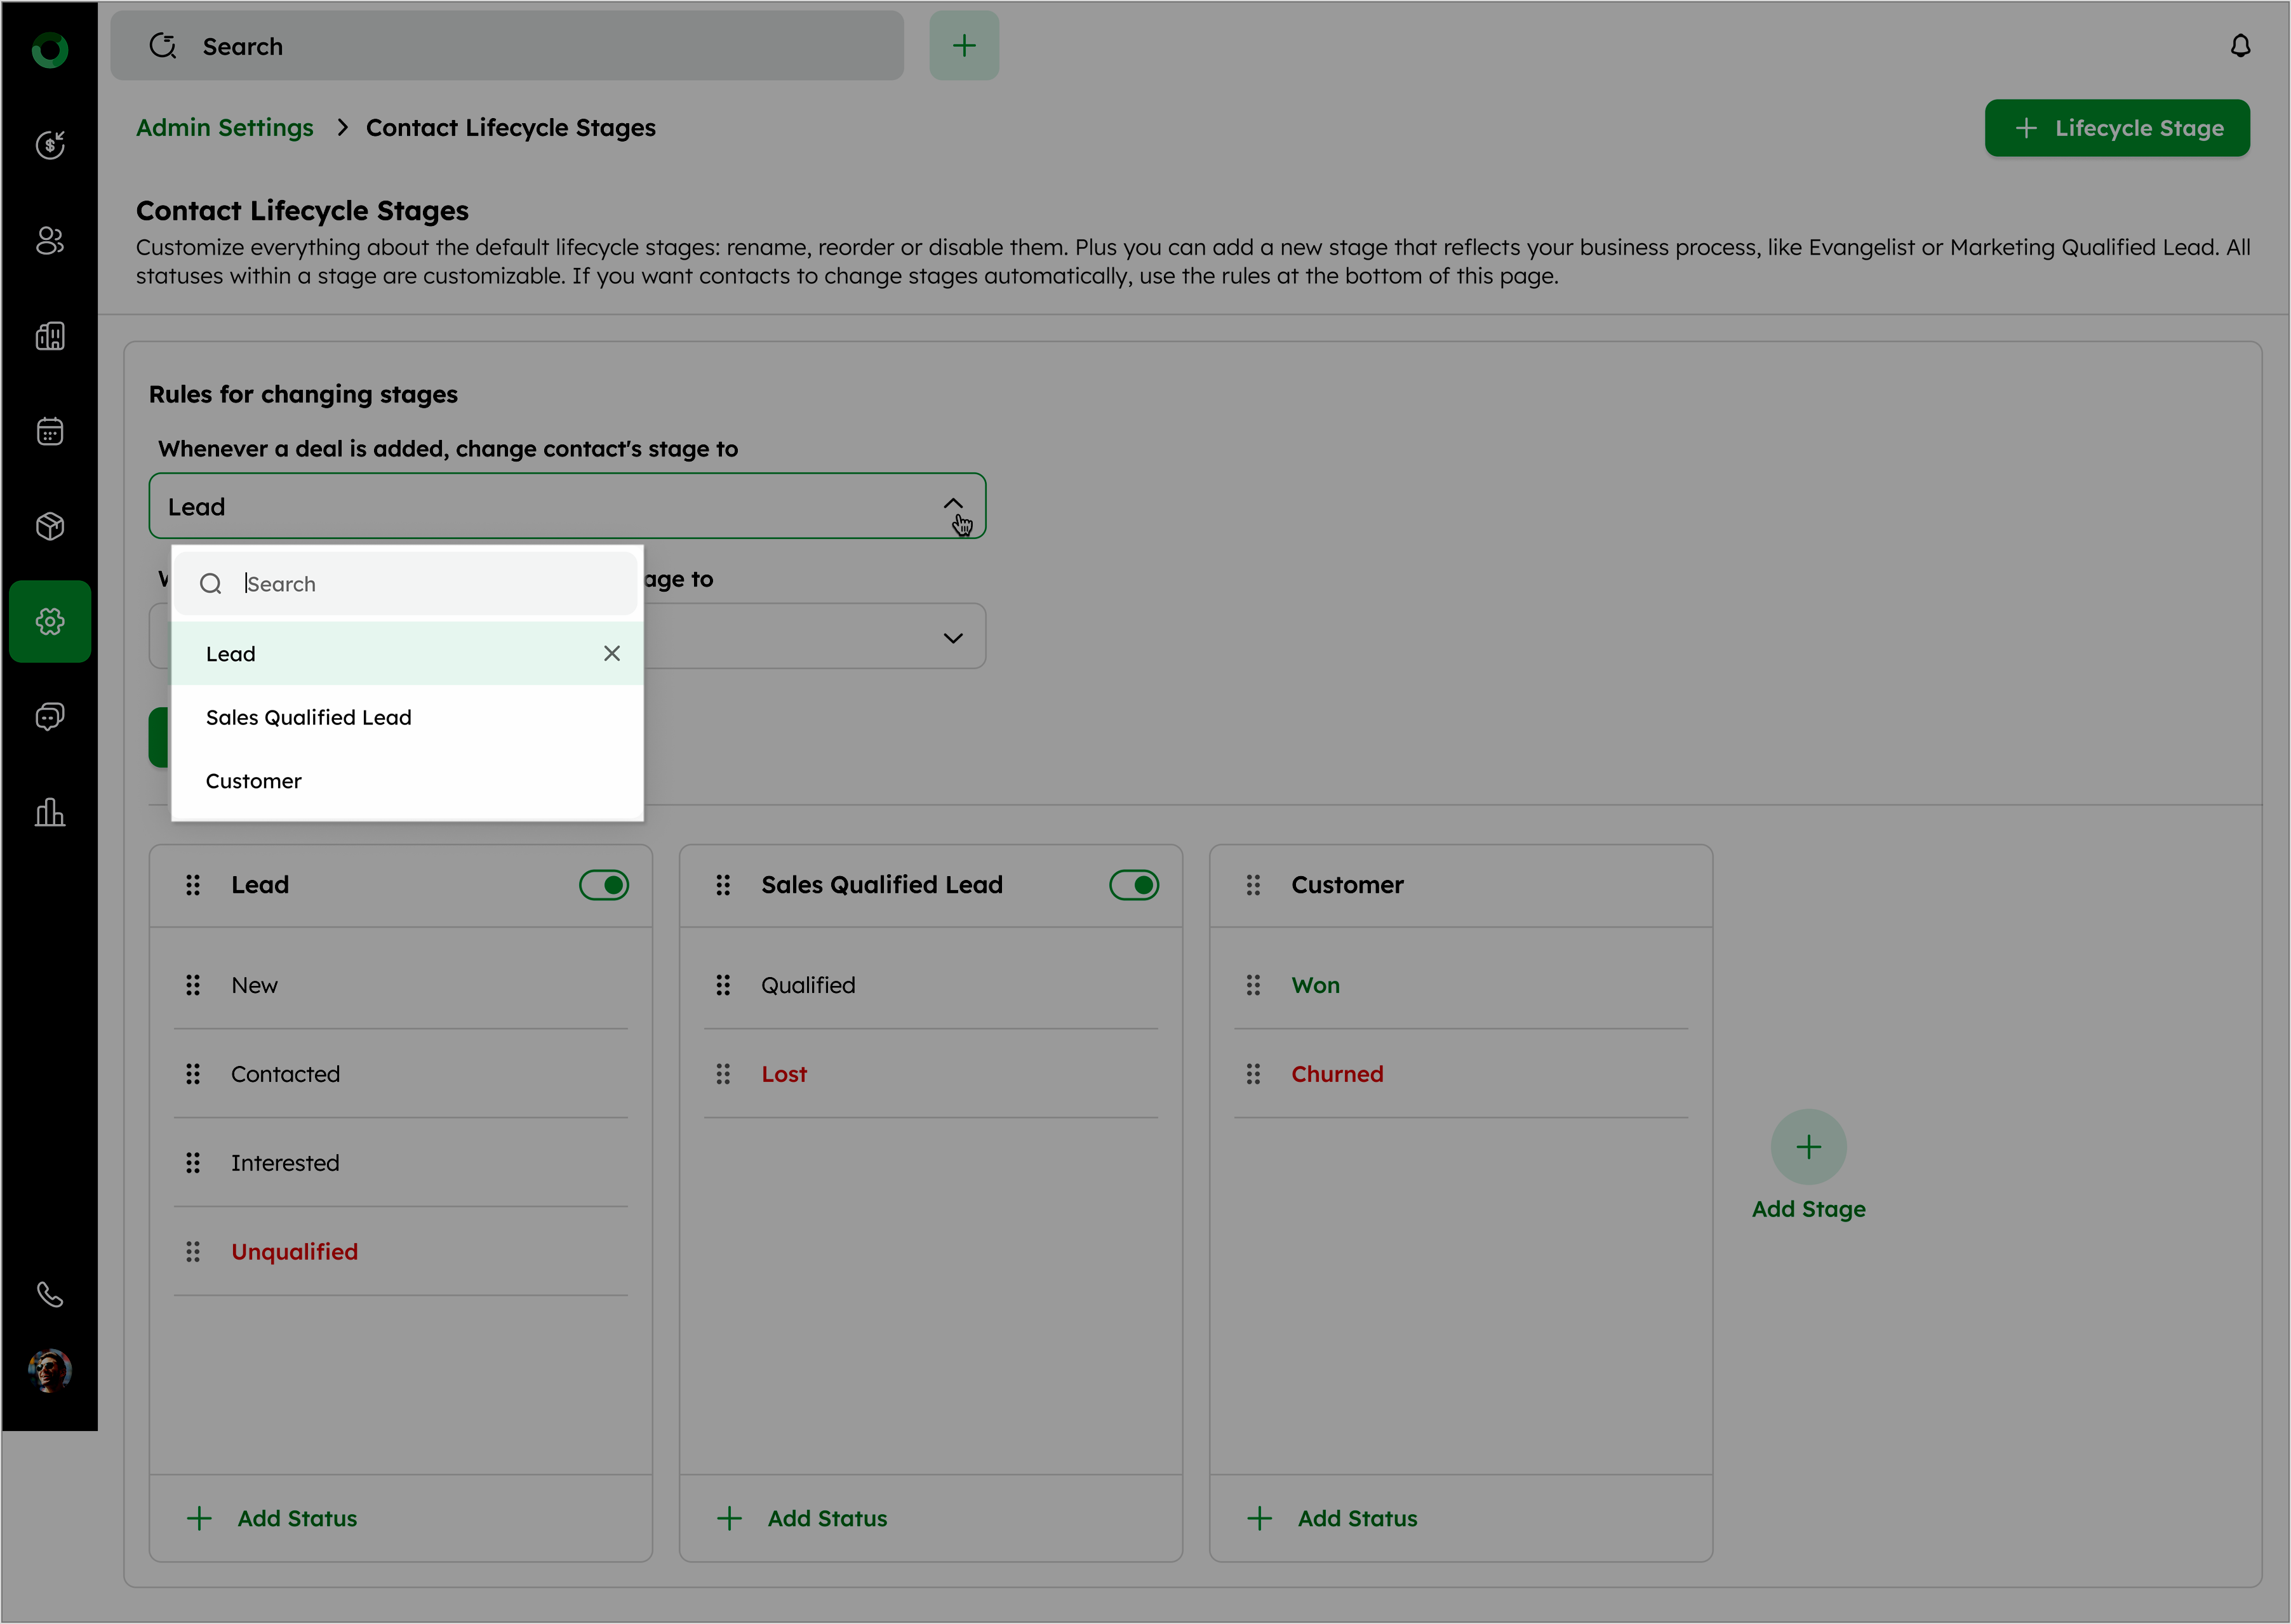Image resolution: width=2291 pixels, height=1624 pixels.
Task: Open the contacts icon in sidebar
Action: 50,240
